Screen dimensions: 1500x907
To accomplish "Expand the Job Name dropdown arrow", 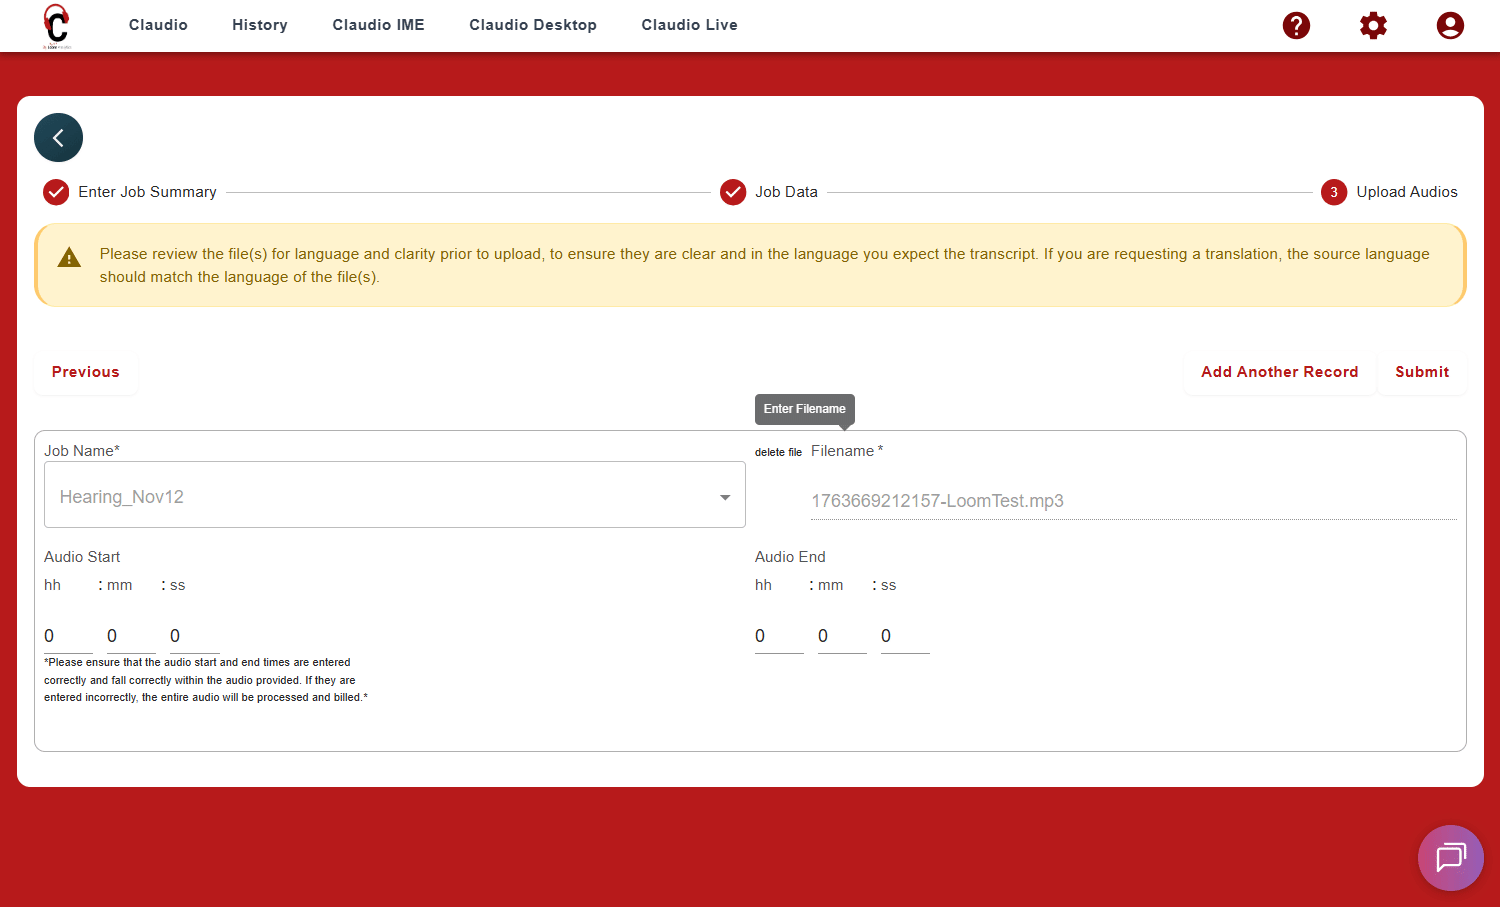I will coord(725,497).
